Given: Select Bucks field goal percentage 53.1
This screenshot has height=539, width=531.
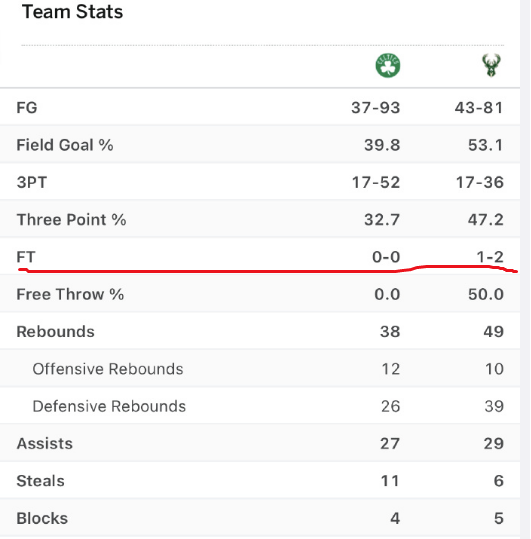Looking at the screenshot, I should pyautogui.click(x=486, y=145).
